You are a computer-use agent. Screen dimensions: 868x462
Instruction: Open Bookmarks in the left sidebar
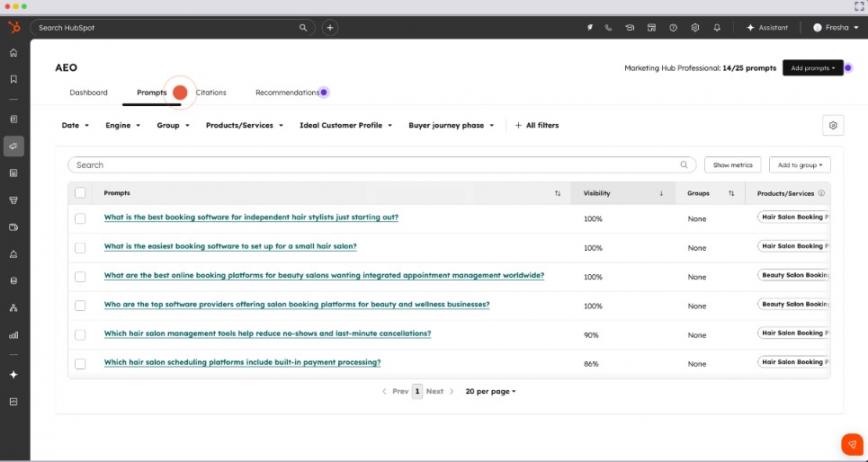coord(14,79)
